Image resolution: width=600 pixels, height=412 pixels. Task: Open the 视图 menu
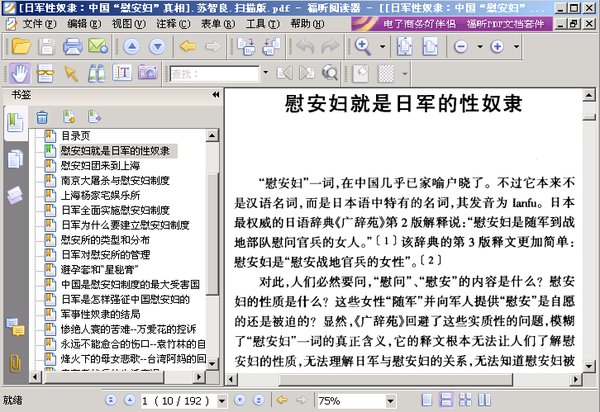[129, 24]
